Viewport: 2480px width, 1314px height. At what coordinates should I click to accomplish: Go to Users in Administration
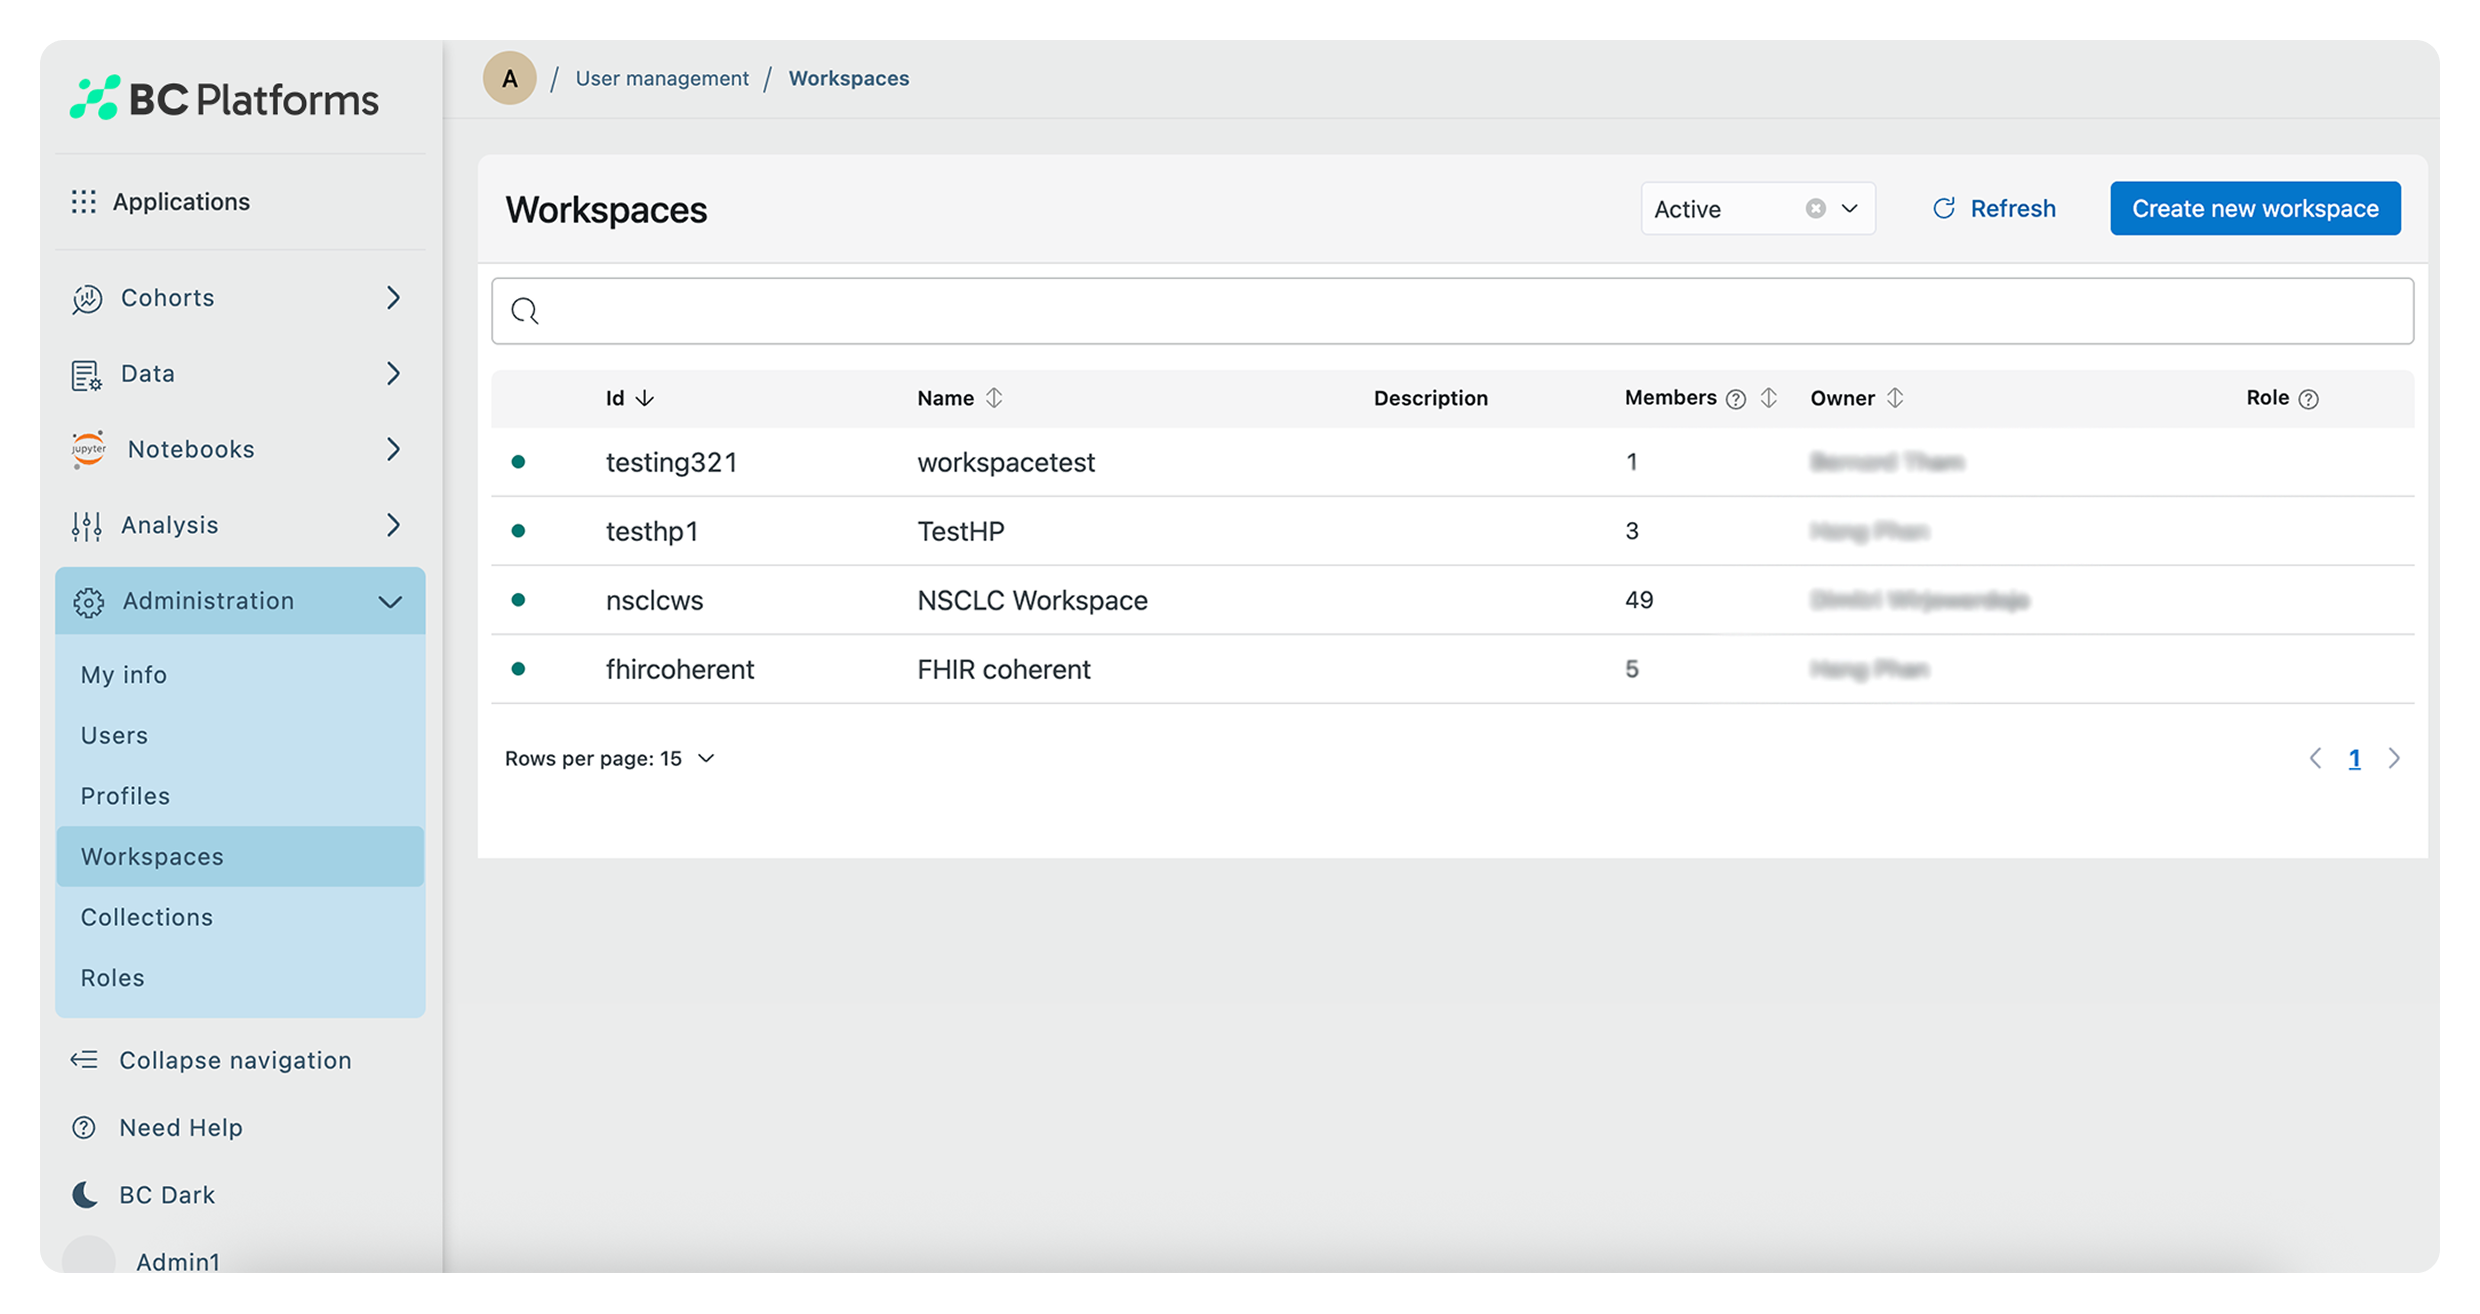click(114, 735)
